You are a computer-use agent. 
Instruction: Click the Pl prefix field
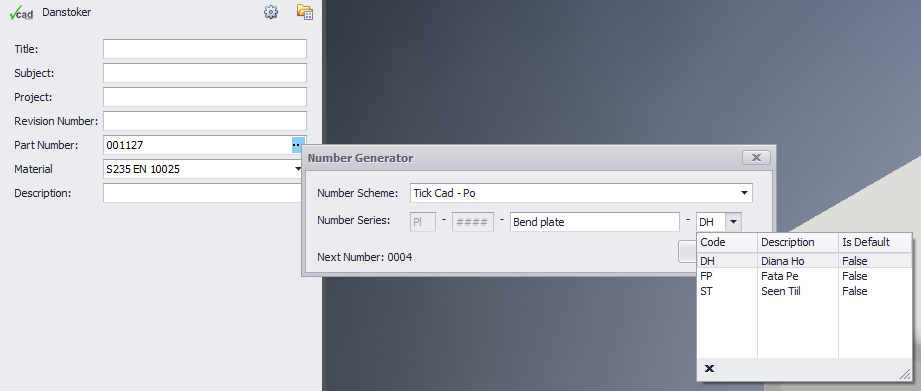click(423, 222)
